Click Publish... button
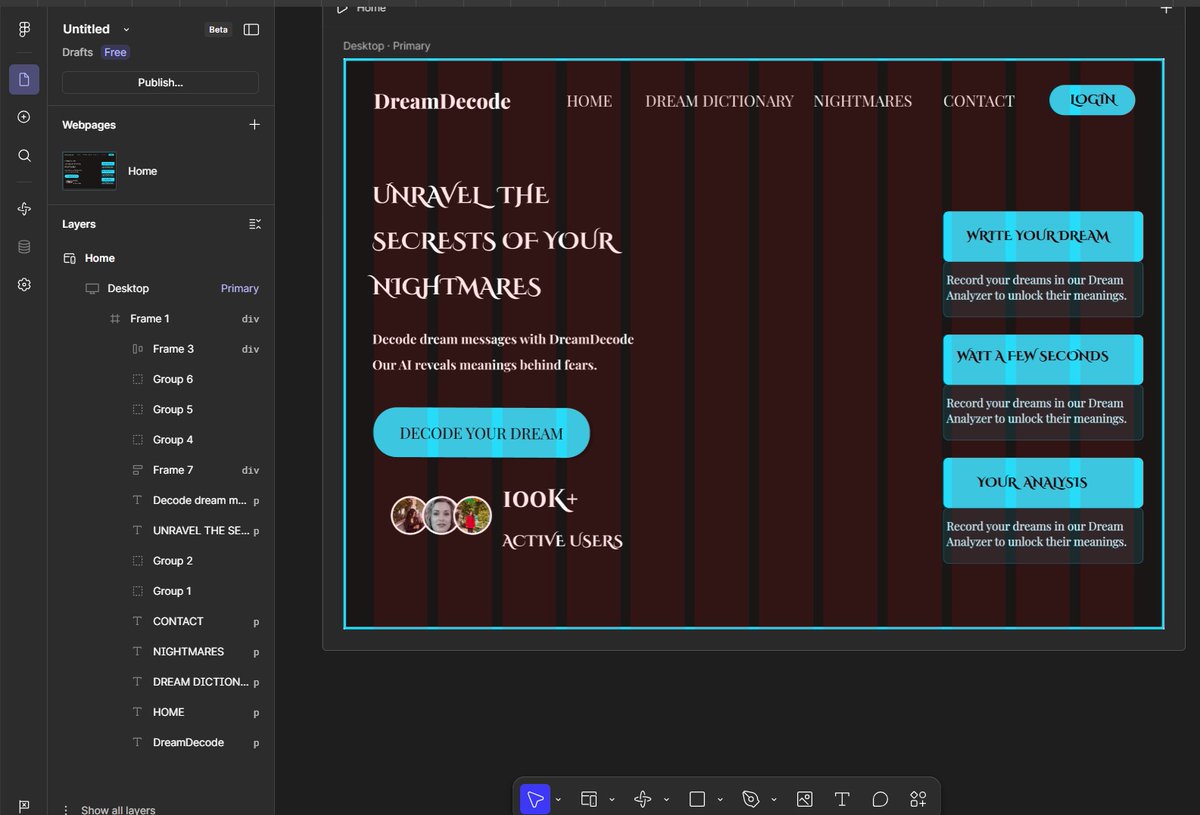 coord(160,82)
